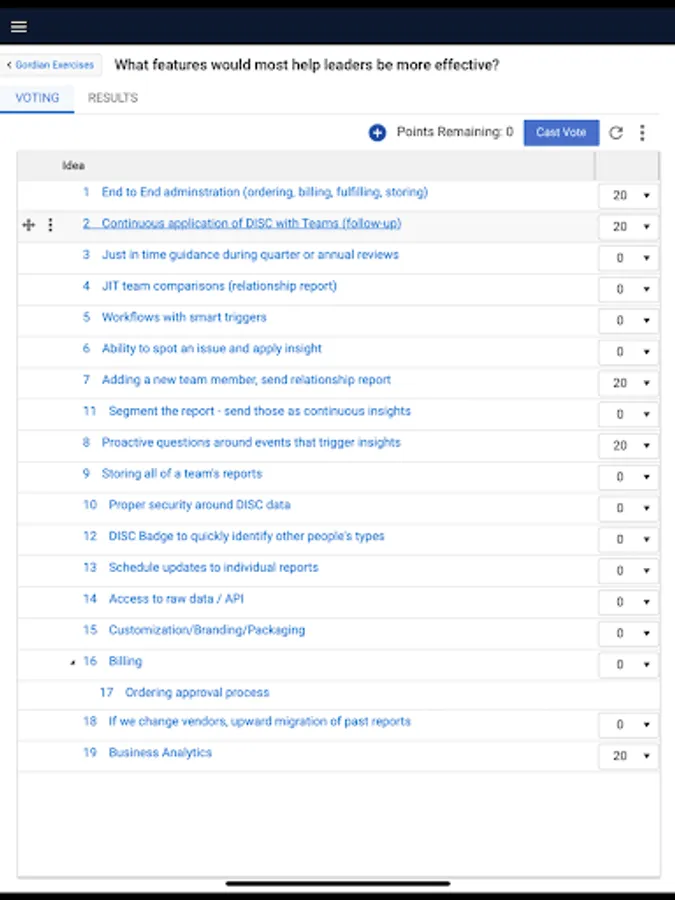Click idea Access to raw data / API
Viewport: 675px width, 900px height.
point(176,599)
